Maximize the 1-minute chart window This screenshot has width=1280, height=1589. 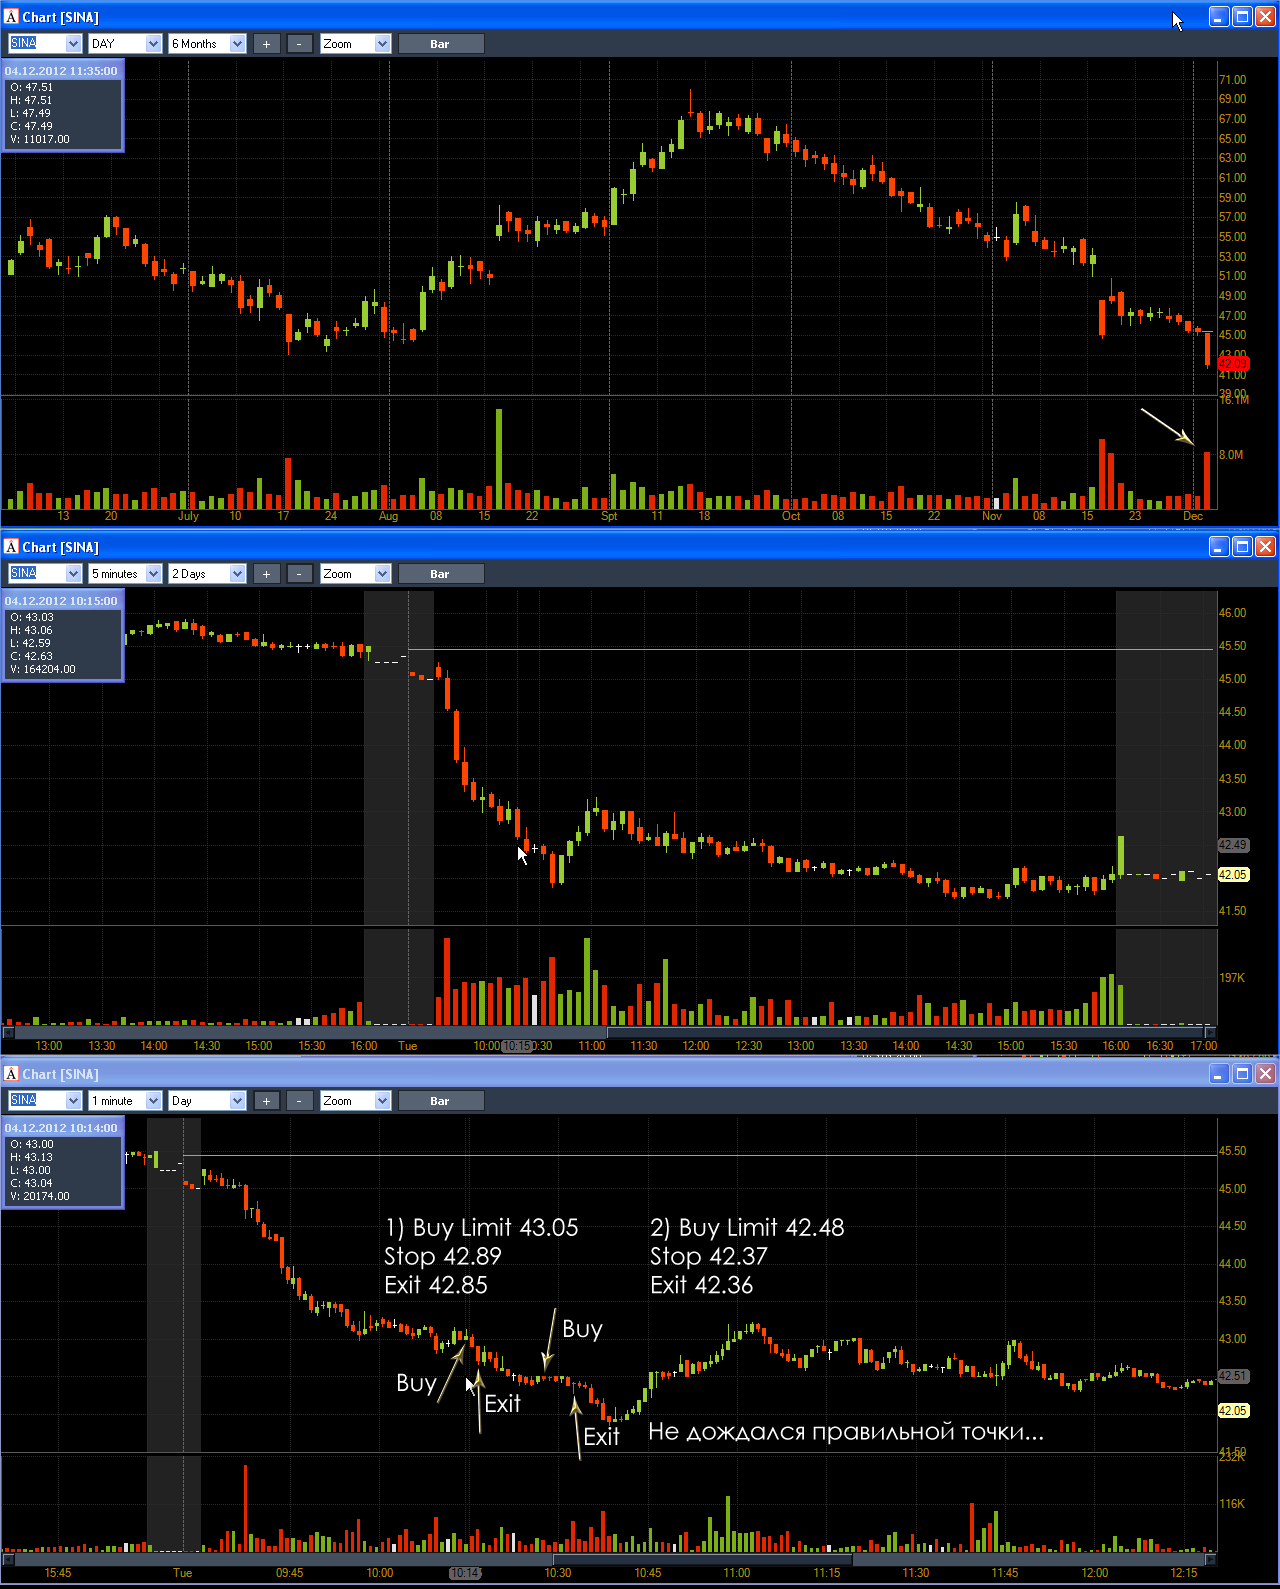[1242, 1074]
